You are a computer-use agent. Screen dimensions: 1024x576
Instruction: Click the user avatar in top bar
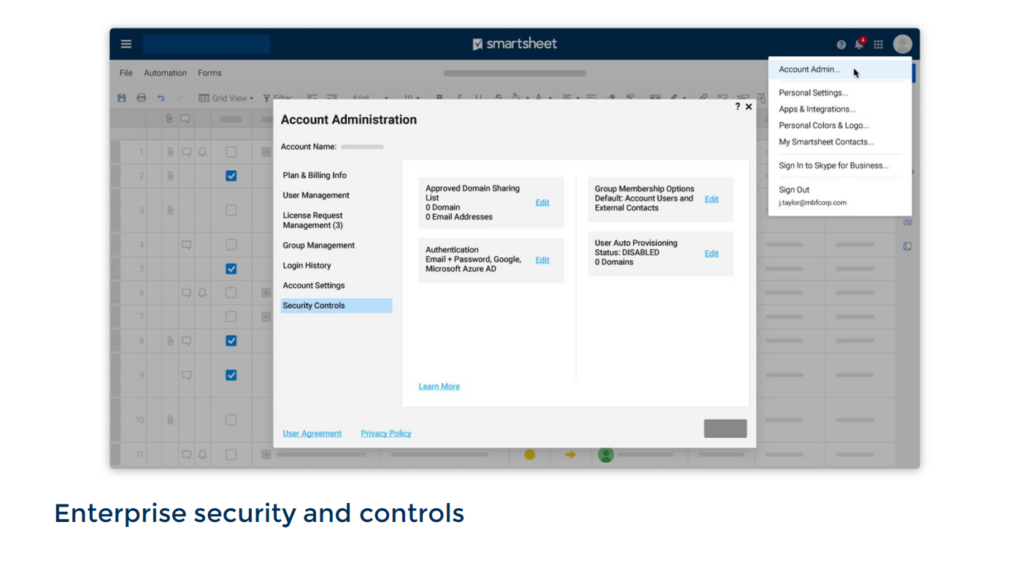coord(903,44)
